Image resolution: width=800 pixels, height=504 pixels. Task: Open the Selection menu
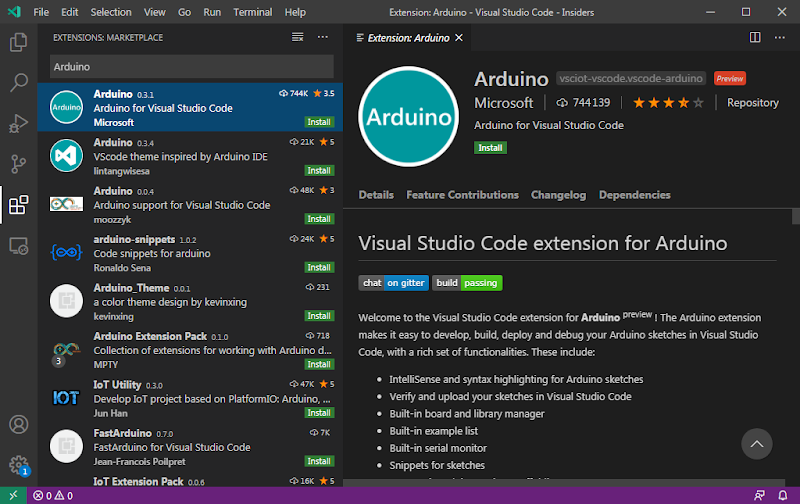(x=111, y=12)
